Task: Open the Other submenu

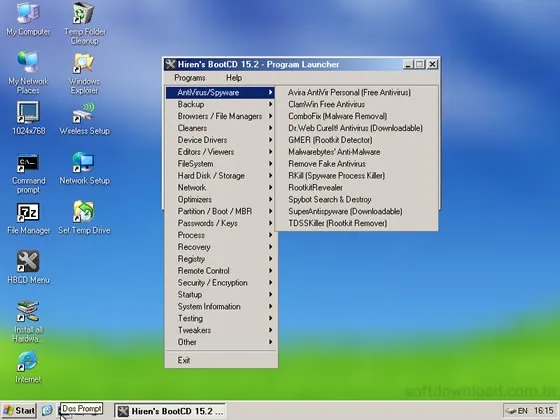Action: tap(220, 342)
